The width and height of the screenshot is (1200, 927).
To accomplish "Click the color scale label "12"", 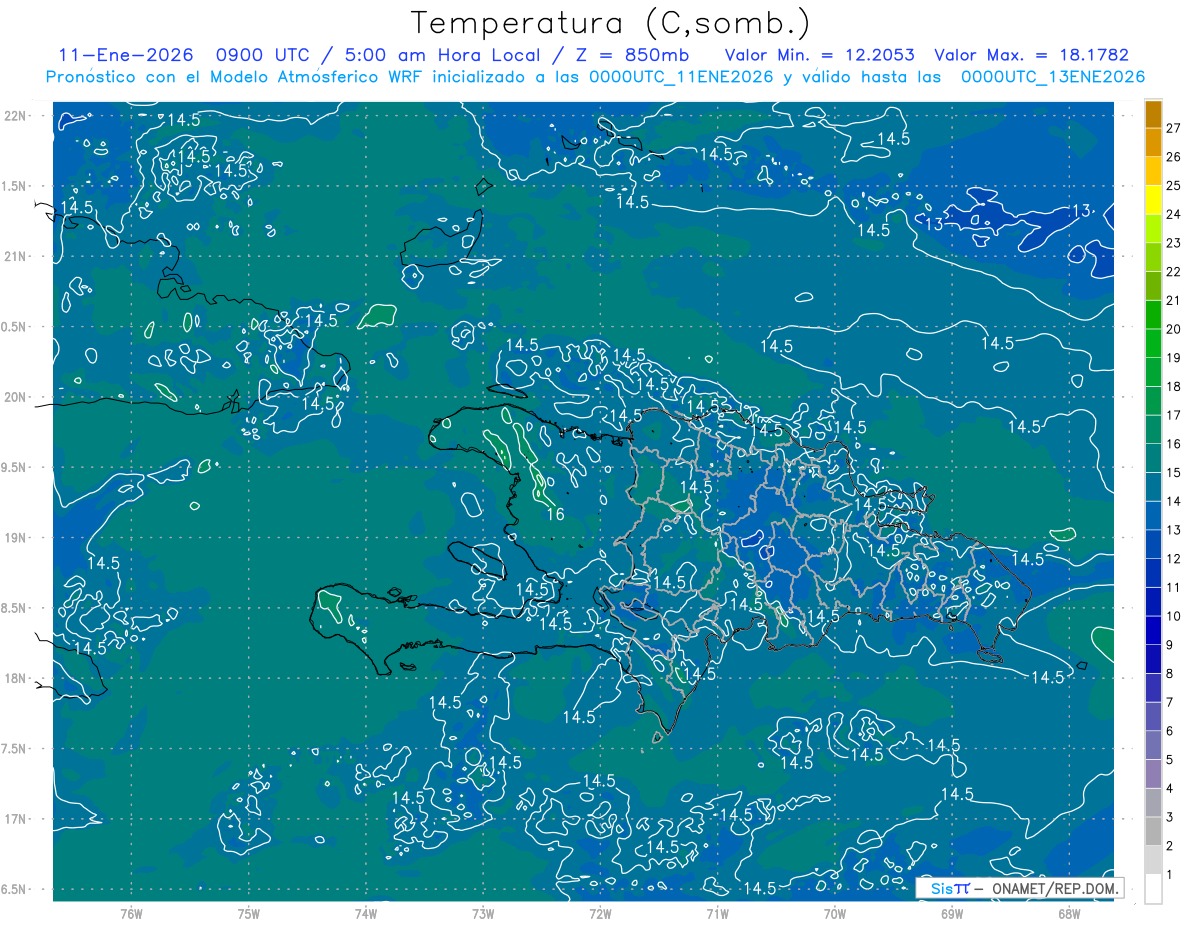I will 1174,559.
